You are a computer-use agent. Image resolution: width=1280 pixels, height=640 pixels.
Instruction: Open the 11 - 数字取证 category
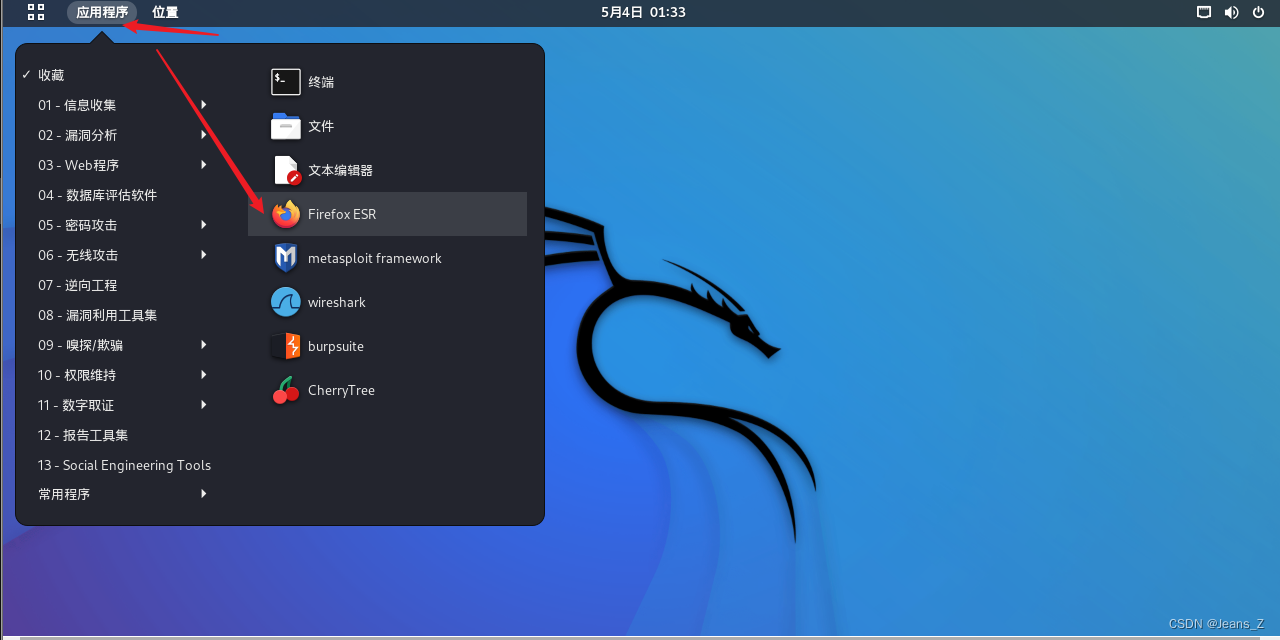[76, 405]
